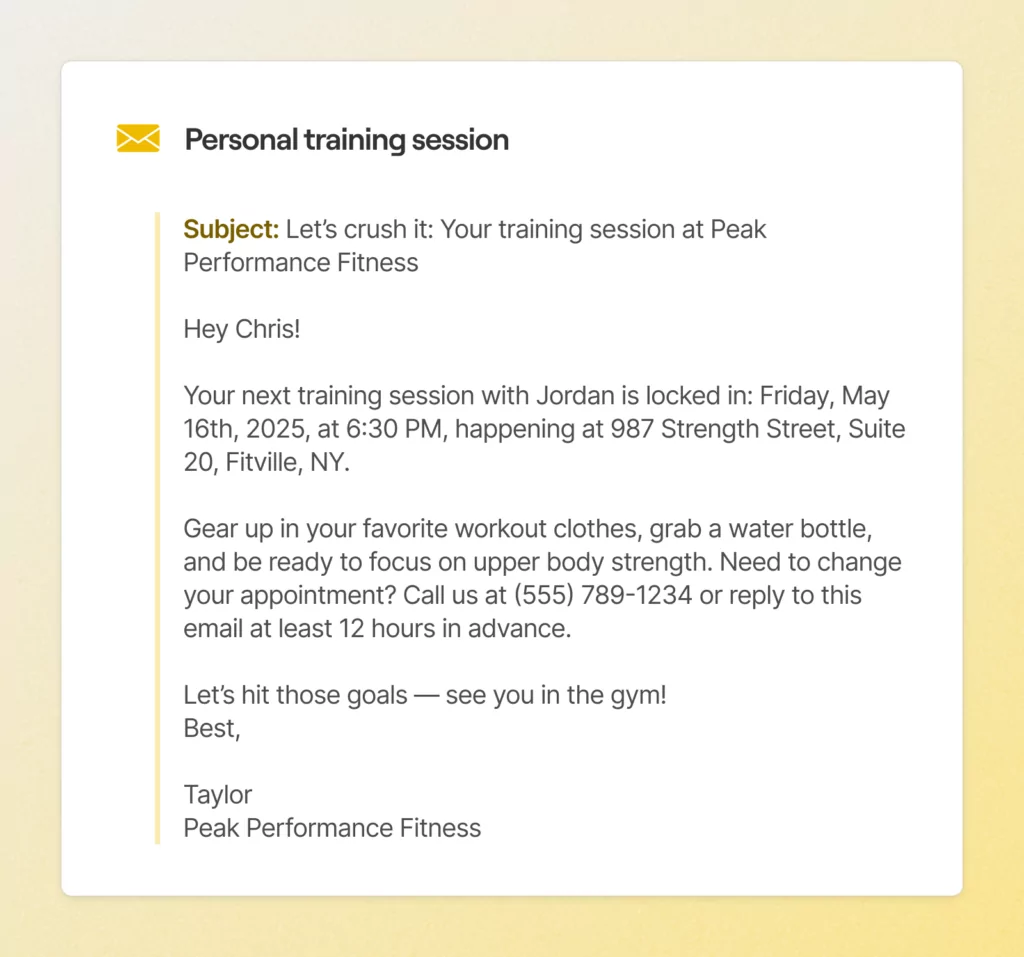
Task: Click the "Personal training session" heading
Action: 346,140
